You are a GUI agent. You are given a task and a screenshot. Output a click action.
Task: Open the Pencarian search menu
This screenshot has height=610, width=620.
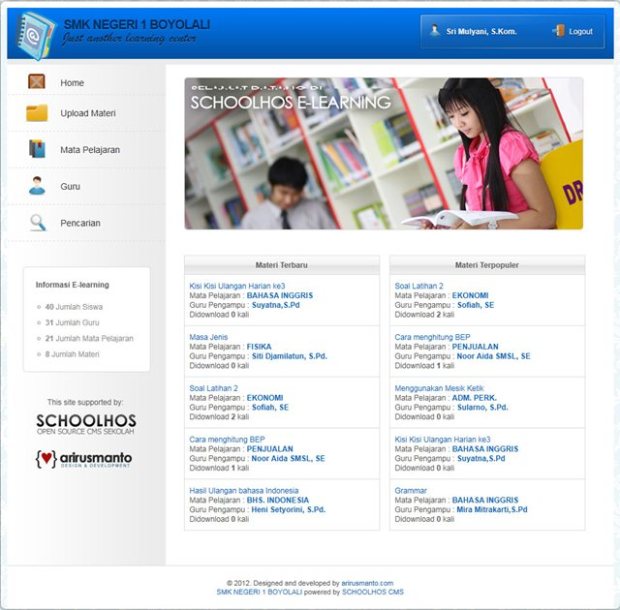tap(80, 223)
